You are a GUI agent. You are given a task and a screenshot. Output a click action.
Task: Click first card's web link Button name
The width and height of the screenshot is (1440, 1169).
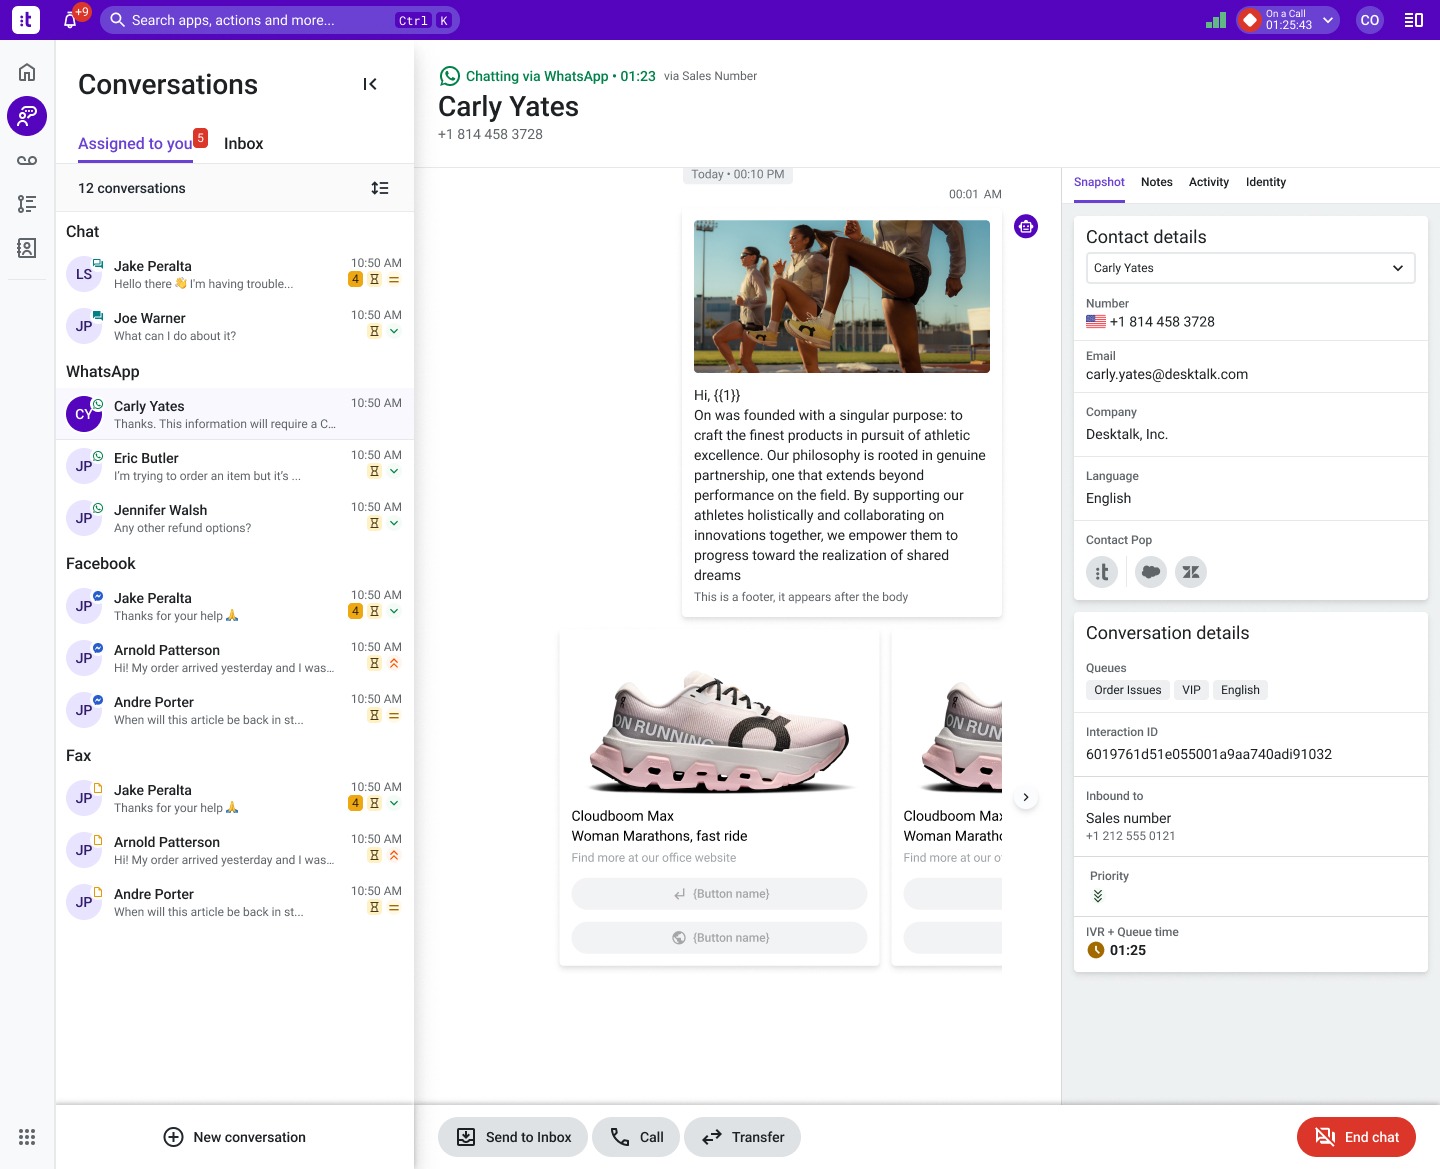coord(719,938)
